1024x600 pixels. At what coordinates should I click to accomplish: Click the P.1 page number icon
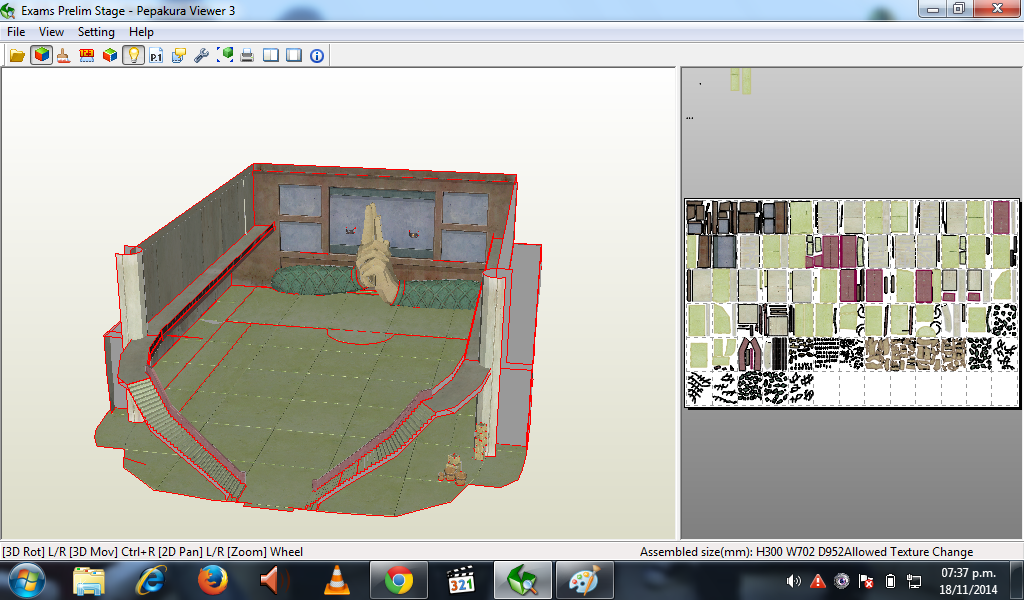156,55
